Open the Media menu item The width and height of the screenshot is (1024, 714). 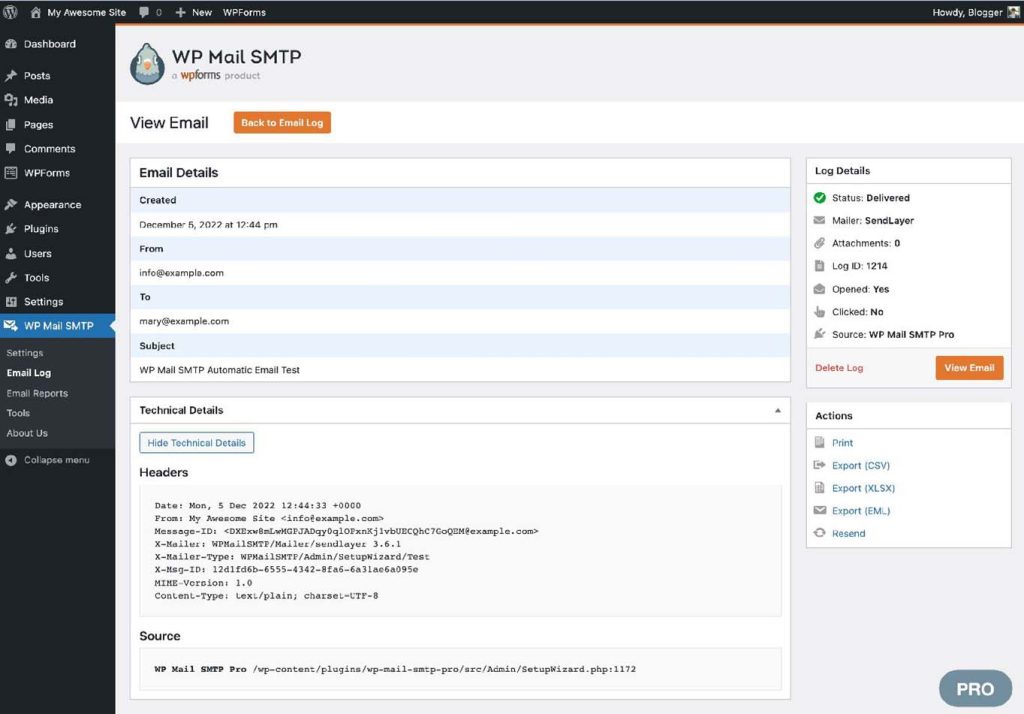57,100
